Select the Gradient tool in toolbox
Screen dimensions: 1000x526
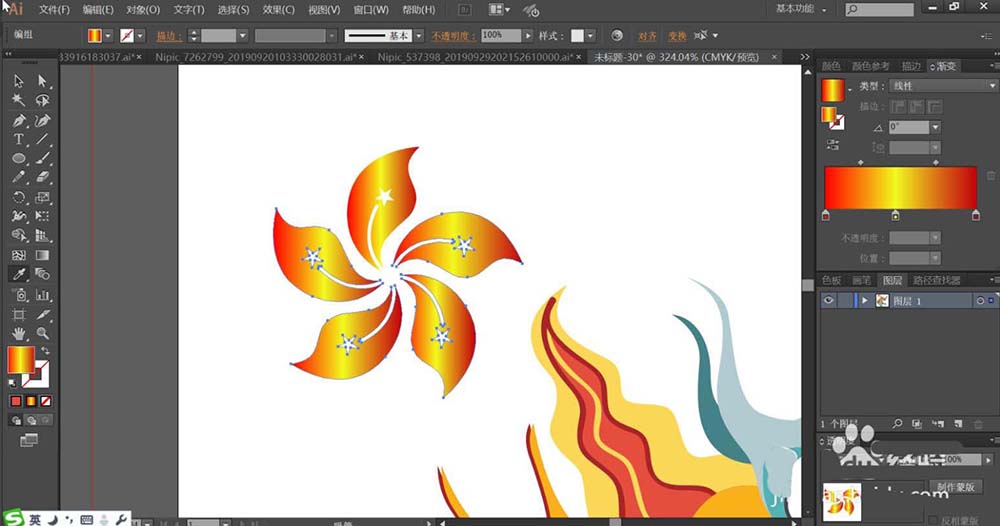(42, 255)
